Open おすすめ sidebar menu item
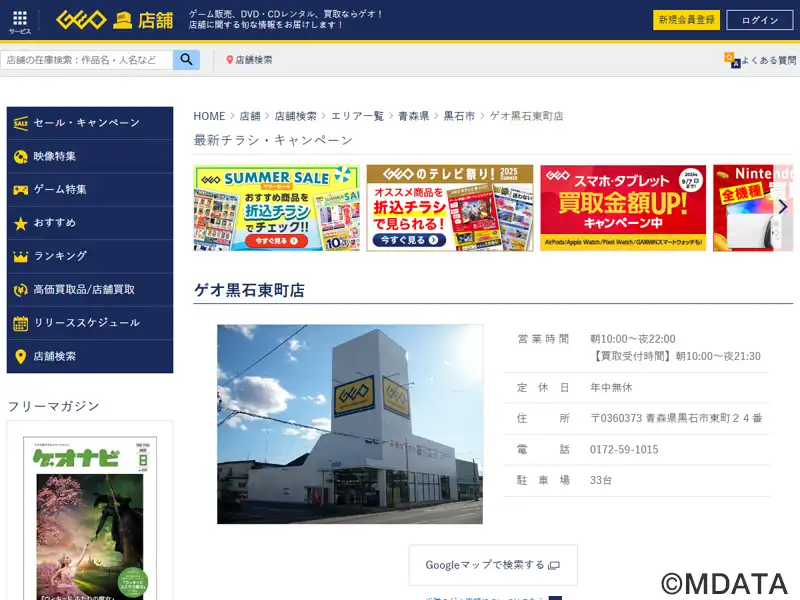 coord(90,223)
